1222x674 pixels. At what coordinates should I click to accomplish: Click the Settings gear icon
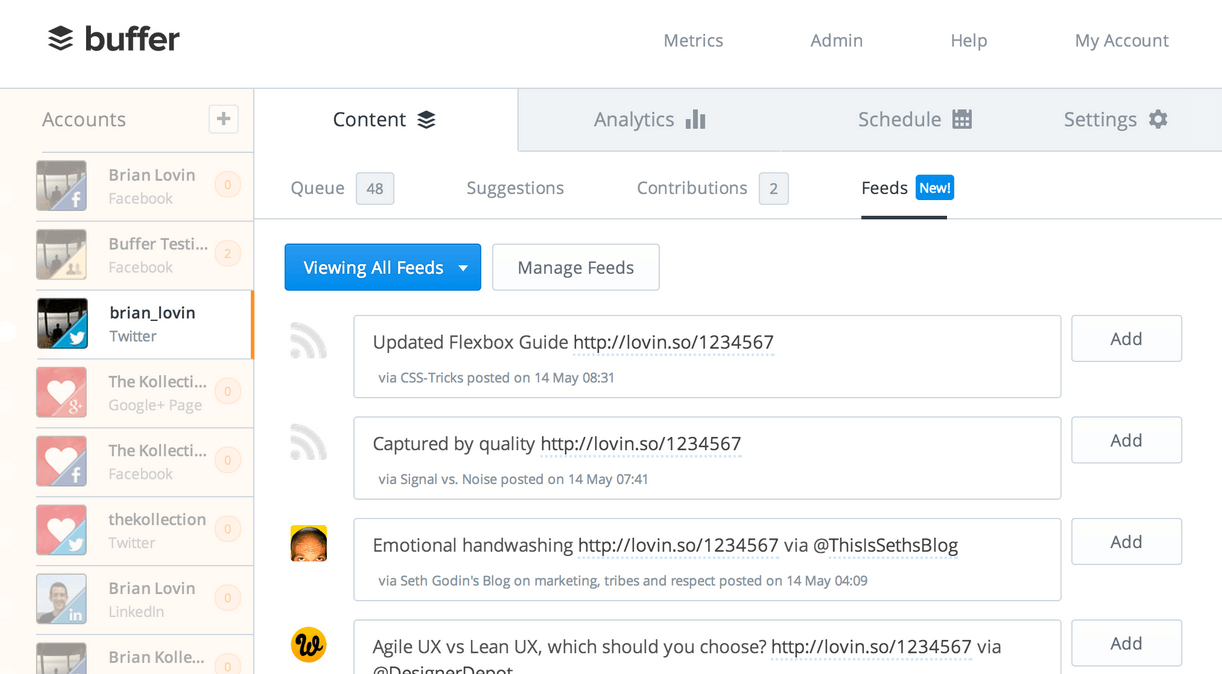(x=1158, y=119)
